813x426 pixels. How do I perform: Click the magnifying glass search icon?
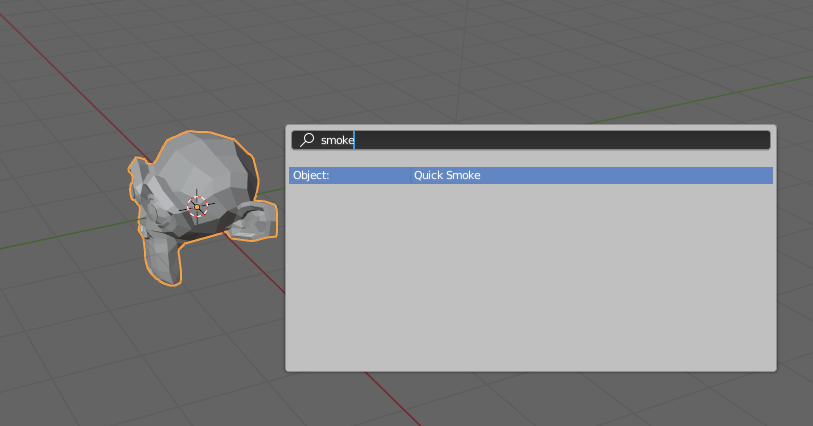click(307, 141)
